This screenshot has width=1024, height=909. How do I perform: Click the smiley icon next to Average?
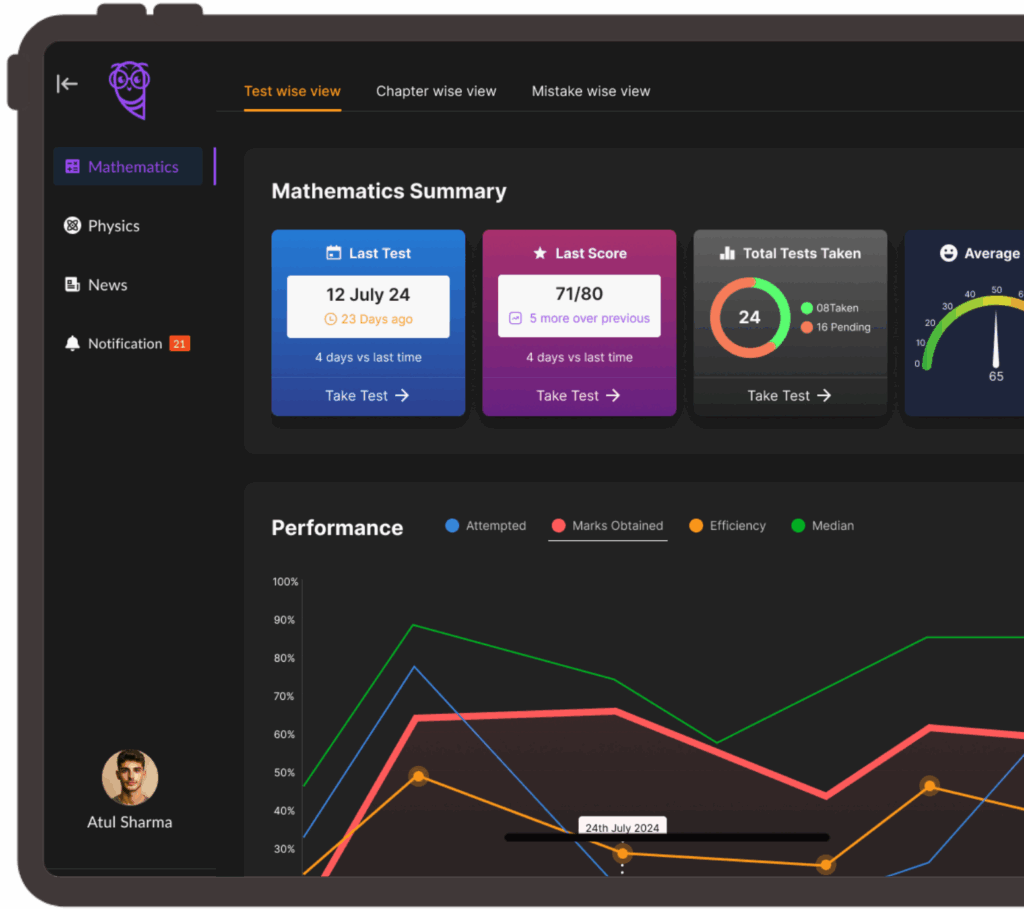948,254
